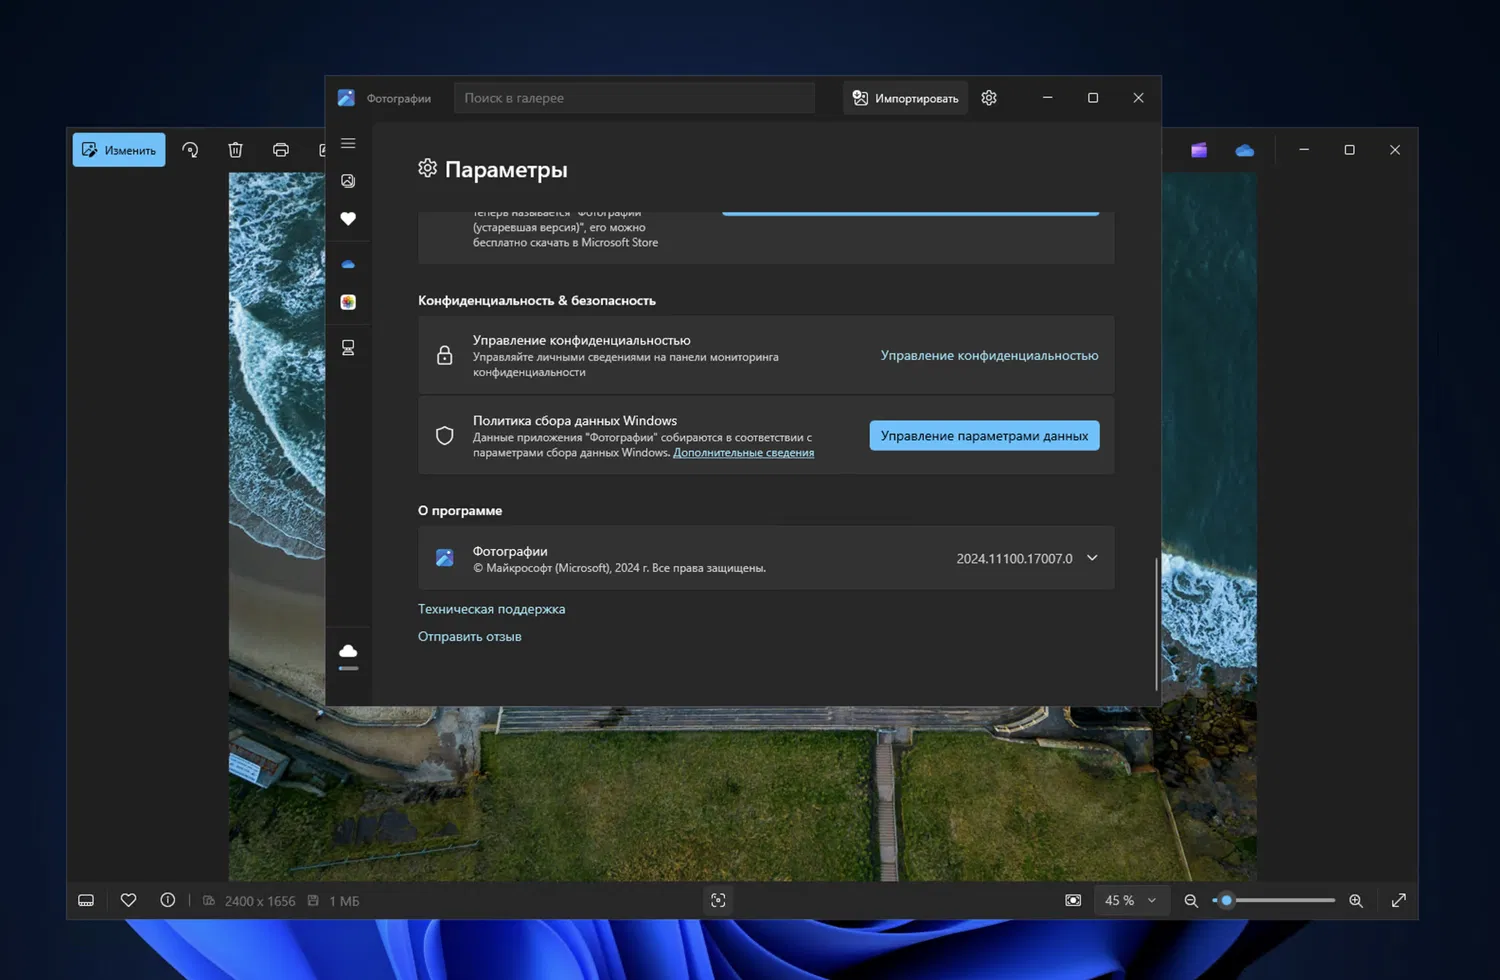Viewport: 1500px width, 980px height.
Task: Open Favorites heart in sidebar
Action: pyautogui.click(x=348, y=219)
